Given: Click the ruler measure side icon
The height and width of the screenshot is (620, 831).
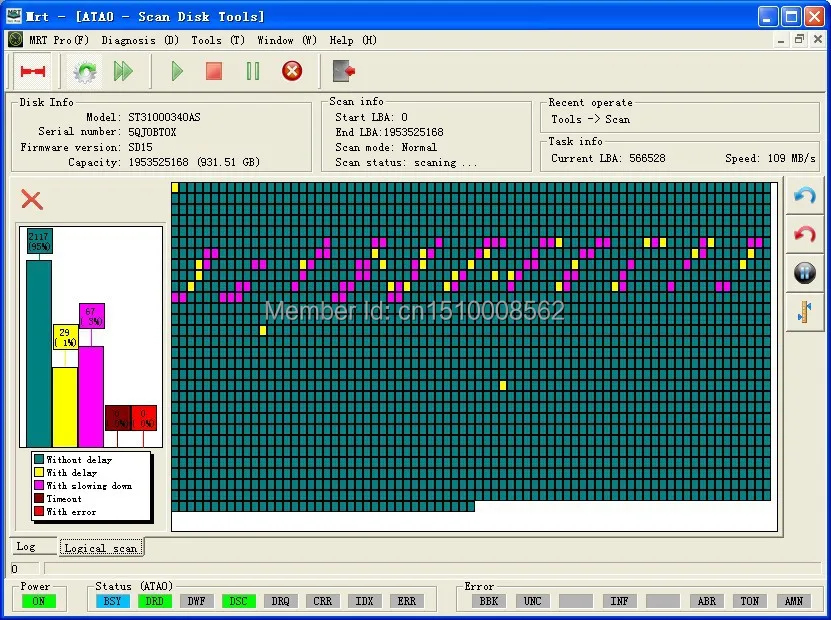Looking at the screenshot, I should (805, 312).
